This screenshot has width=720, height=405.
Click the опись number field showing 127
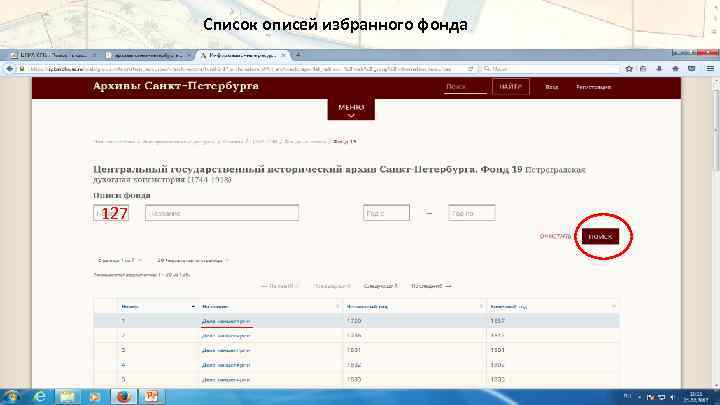click(x=111, y=213)
